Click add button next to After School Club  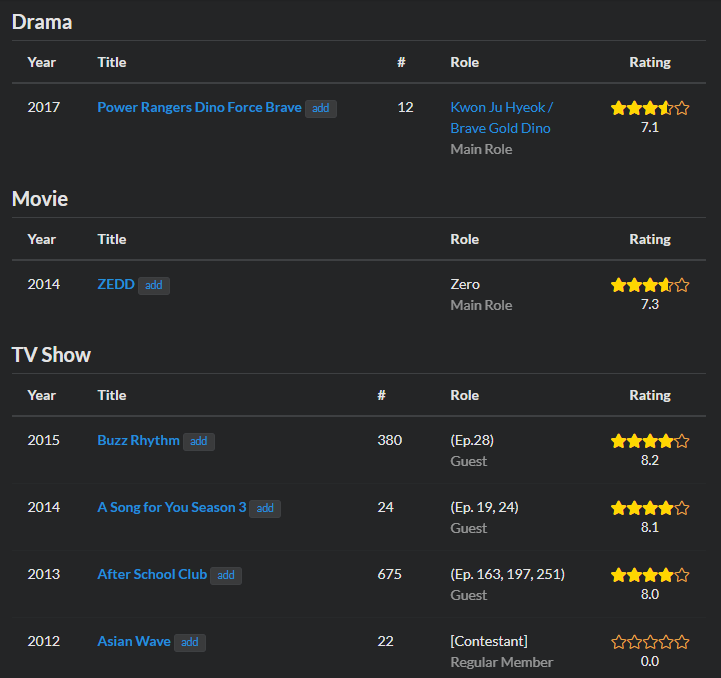point(226,575)
